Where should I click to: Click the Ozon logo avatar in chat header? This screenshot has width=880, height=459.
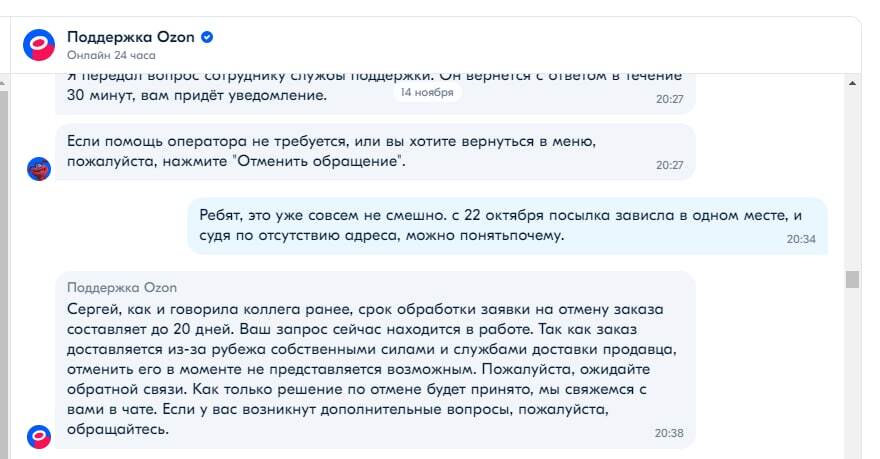[x=39, y=45]
